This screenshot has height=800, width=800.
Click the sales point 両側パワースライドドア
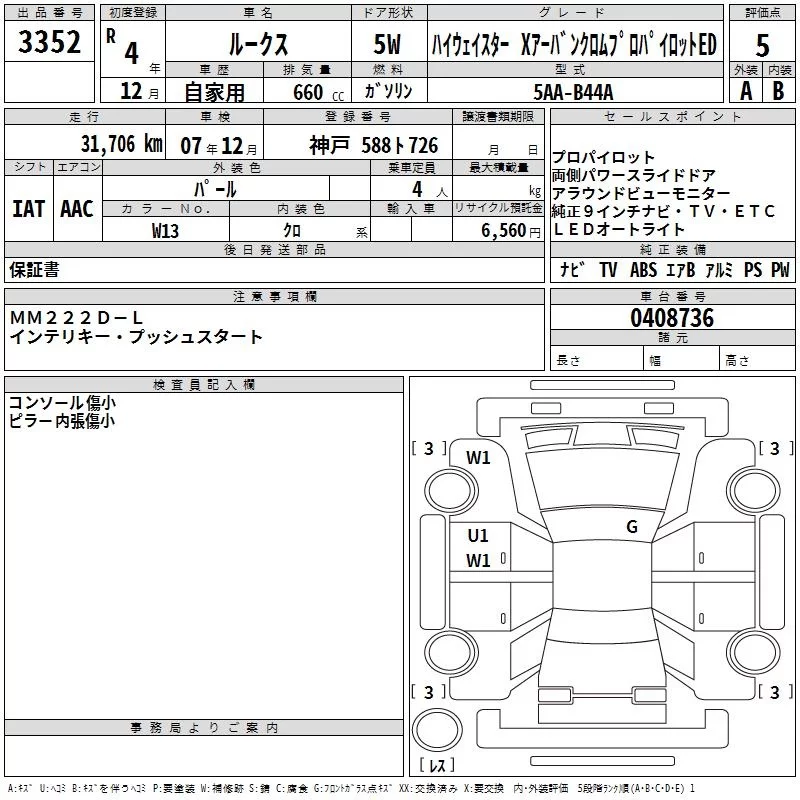[634, 175]
